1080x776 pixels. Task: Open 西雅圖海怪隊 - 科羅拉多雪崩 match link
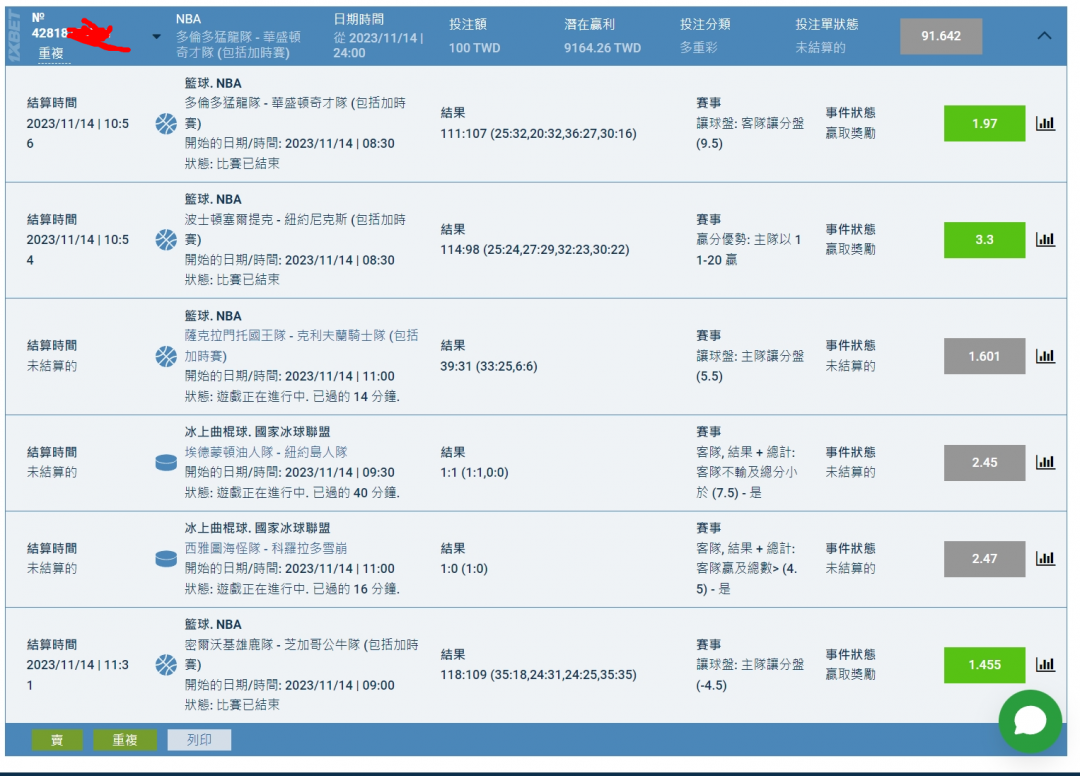pyautogui.click(x=266, y=548)
